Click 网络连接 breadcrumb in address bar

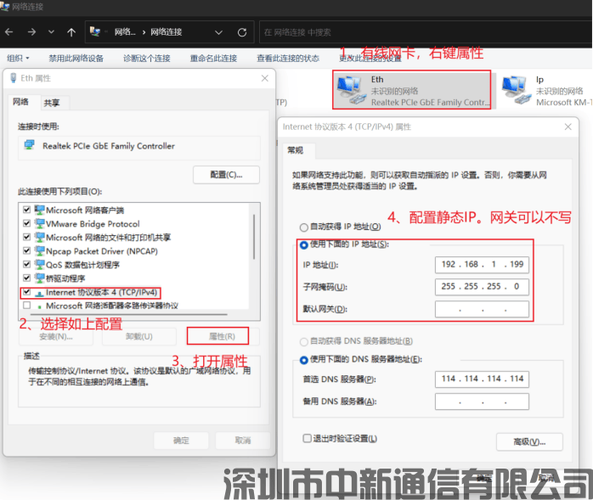(166, 32)
